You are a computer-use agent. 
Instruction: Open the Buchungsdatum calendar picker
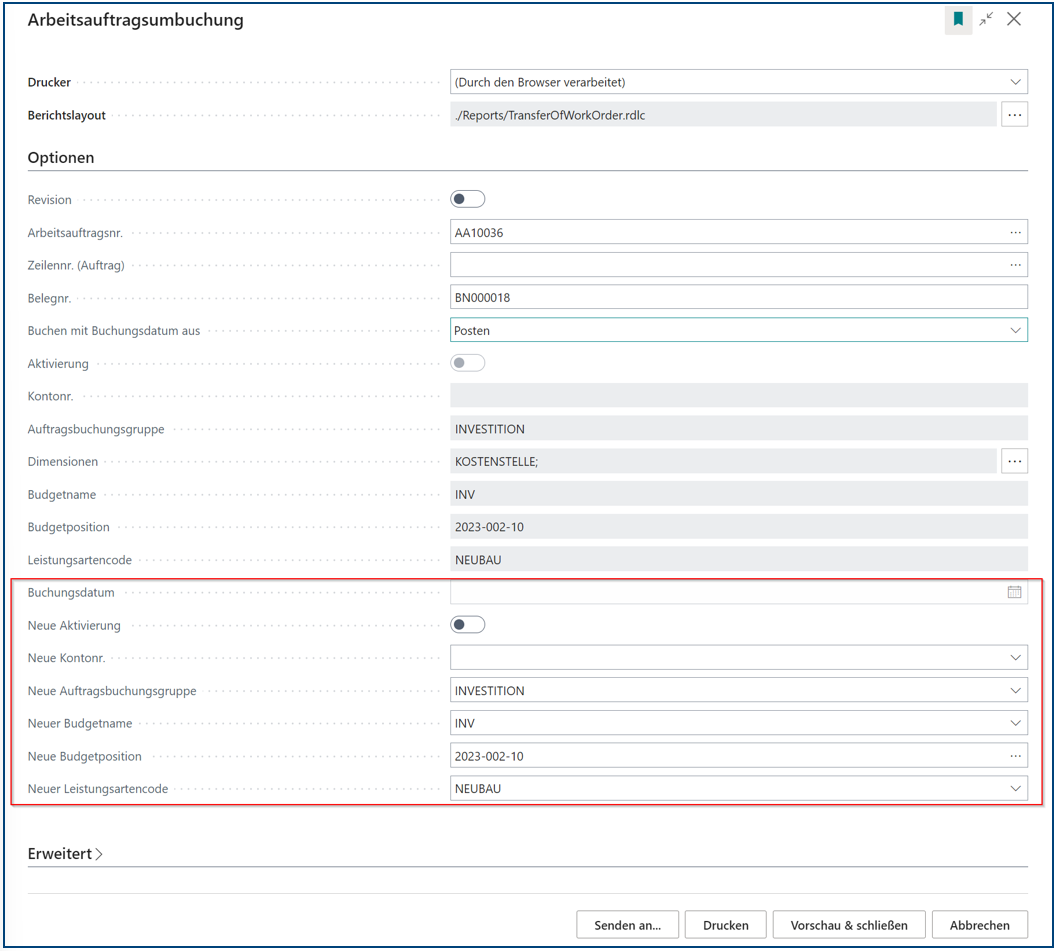point(1015,592)
